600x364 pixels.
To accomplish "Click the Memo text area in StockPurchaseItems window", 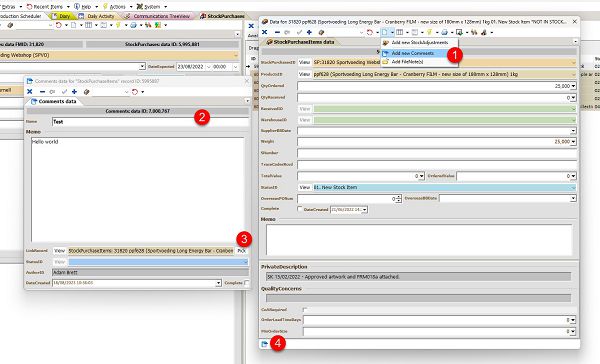I will click(419, 240).
